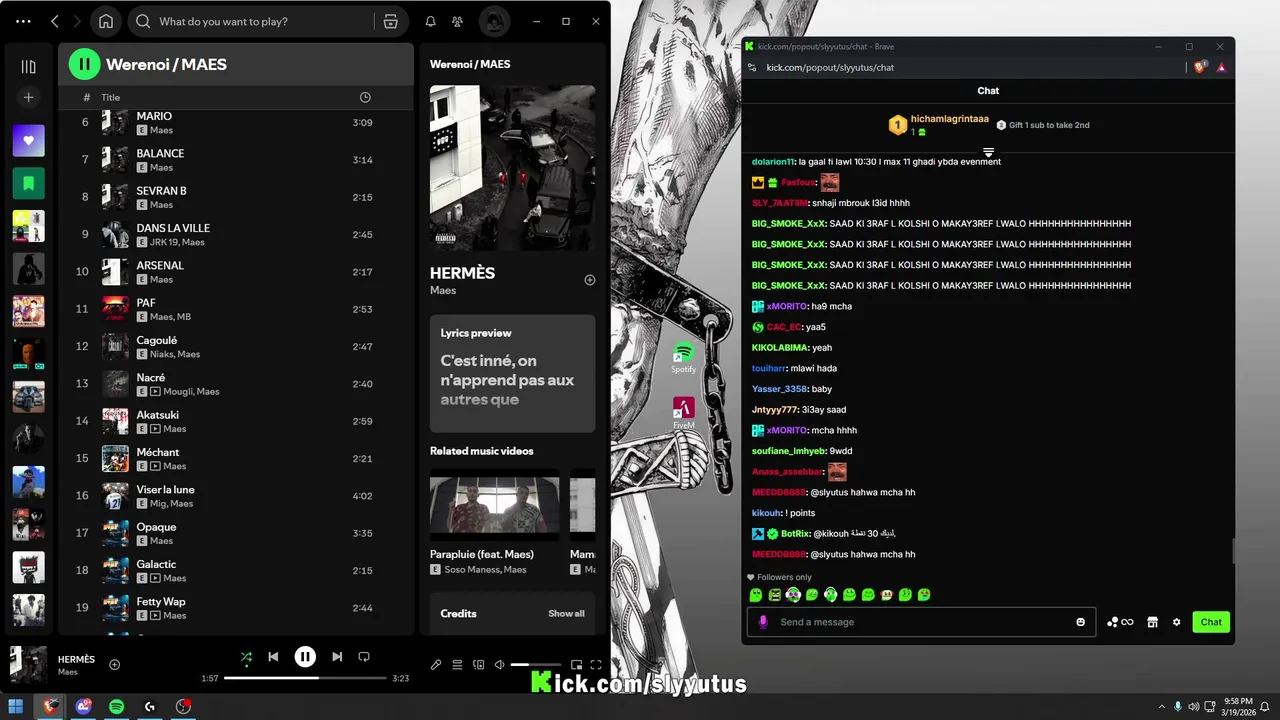
Task: Open artist link 'JRK 19'
Action: [164, 242]
